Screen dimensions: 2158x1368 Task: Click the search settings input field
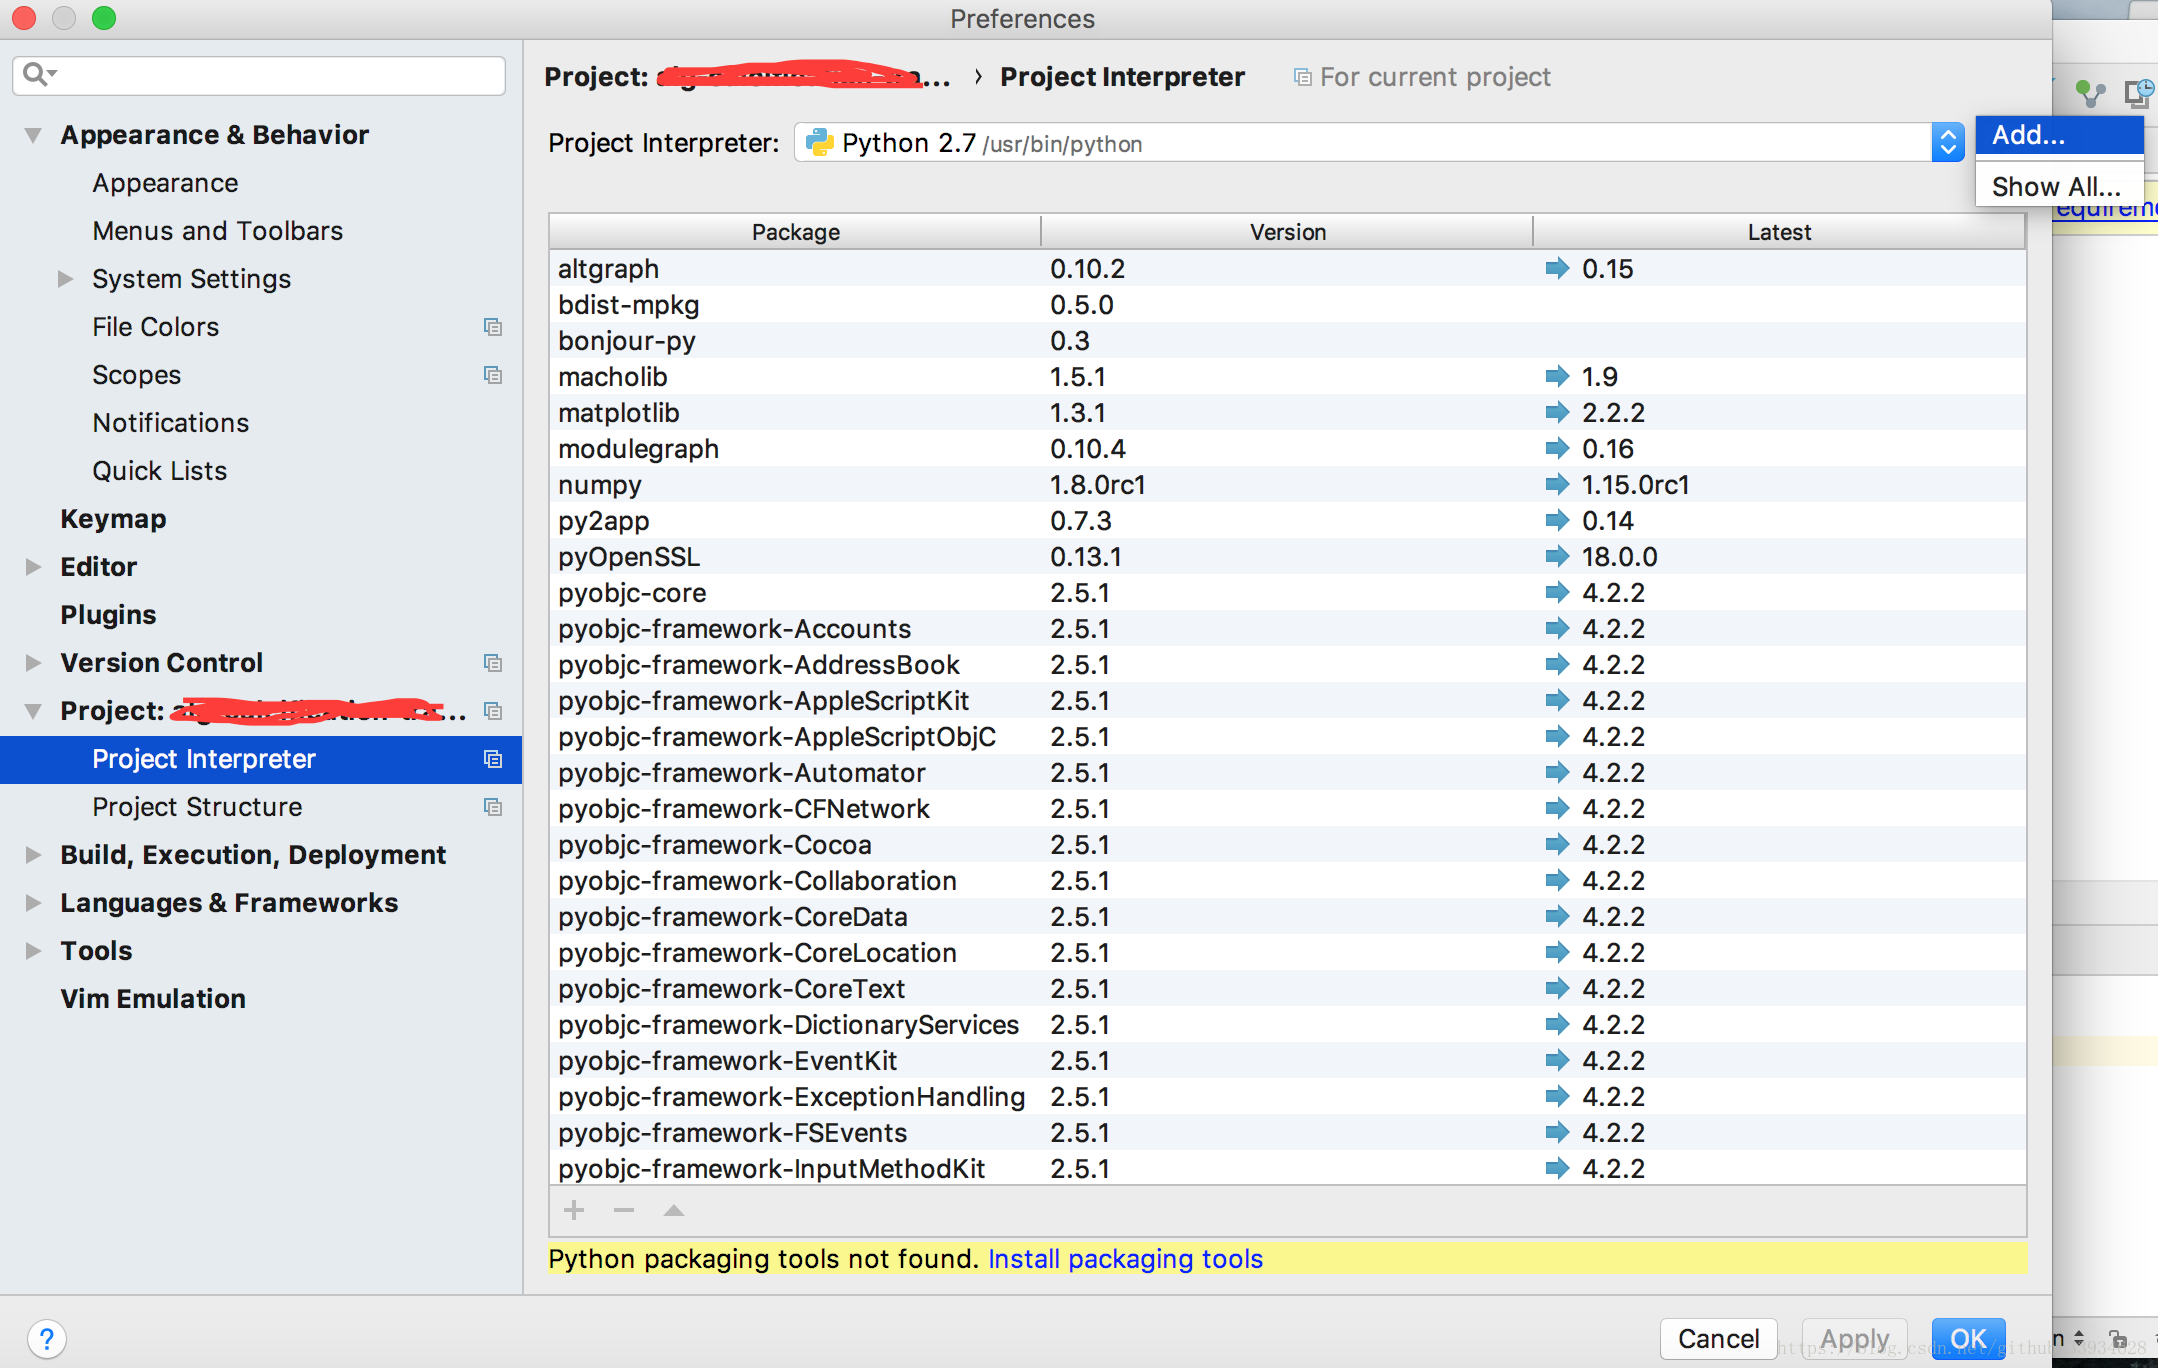click(x=256, y=74)
